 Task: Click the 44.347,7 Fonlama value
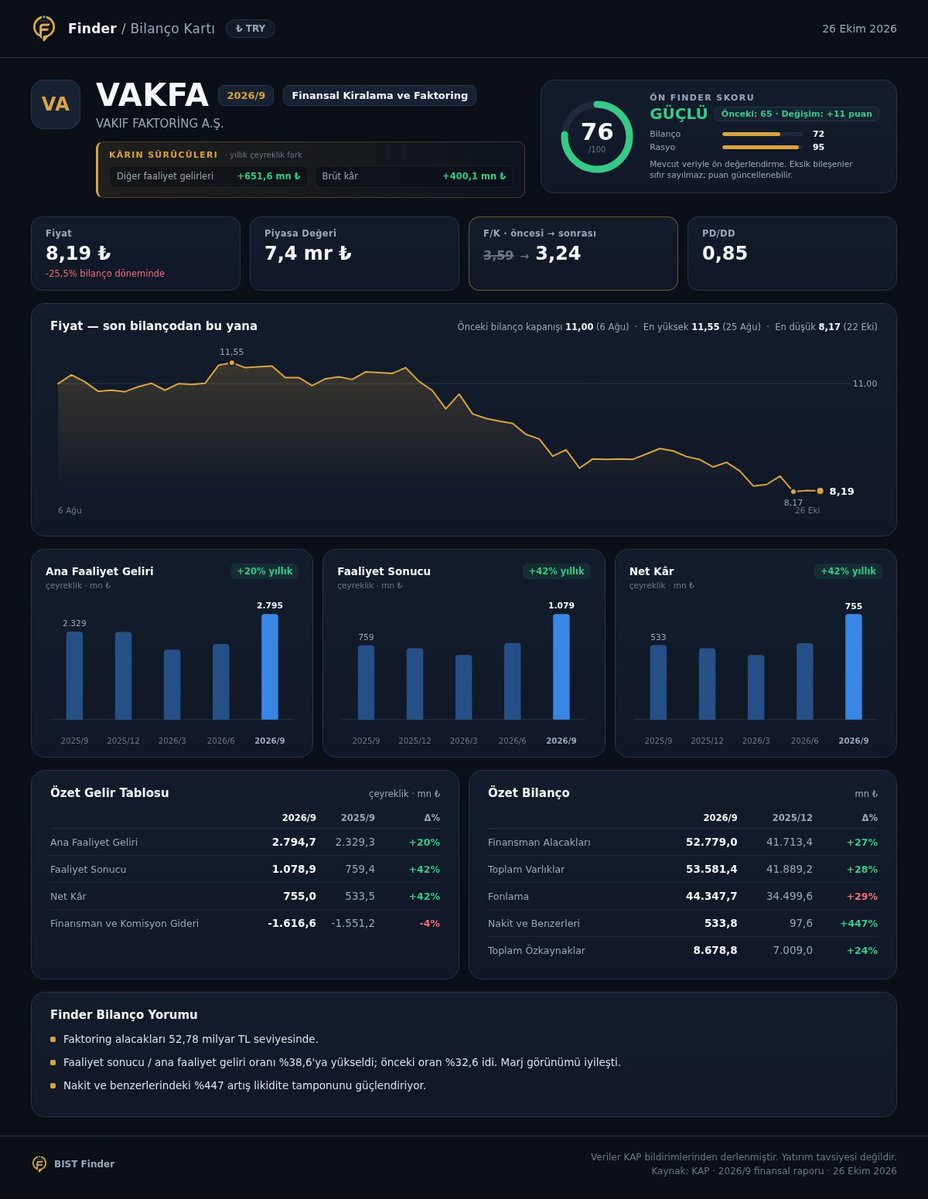pyautogui.click(x=712, y=896)
